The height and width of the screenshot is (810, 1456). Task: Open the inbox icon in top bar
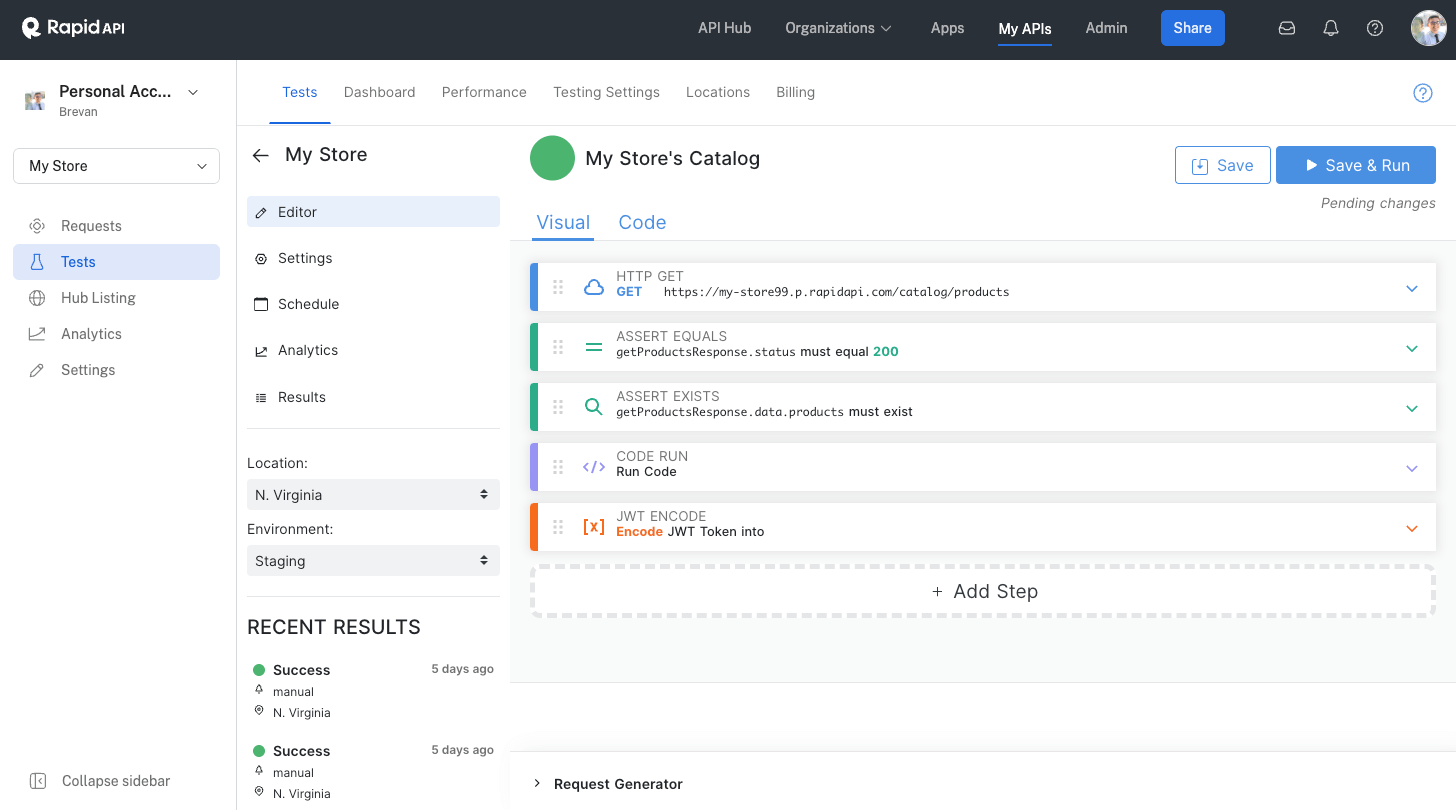click(1287, 28)
